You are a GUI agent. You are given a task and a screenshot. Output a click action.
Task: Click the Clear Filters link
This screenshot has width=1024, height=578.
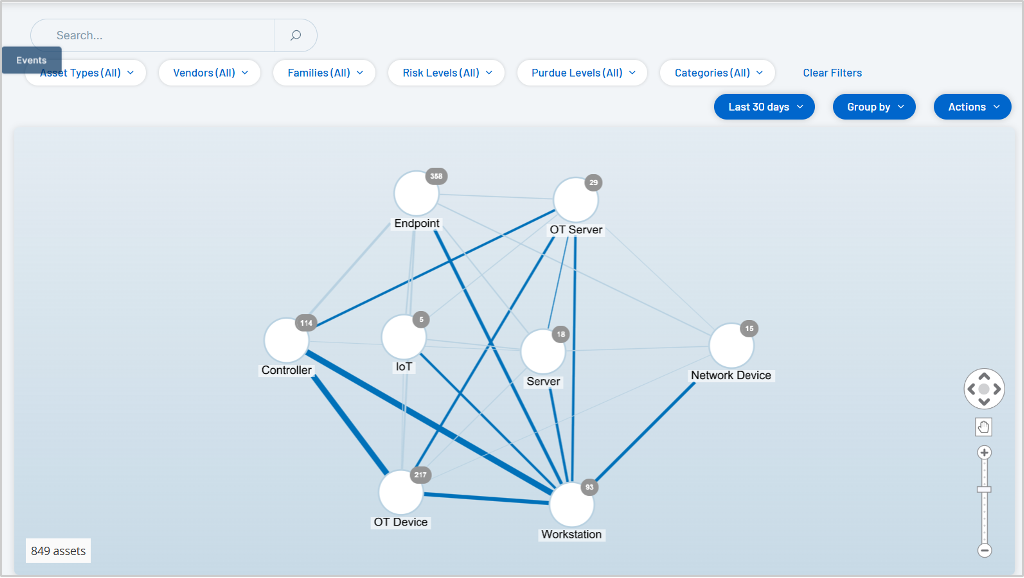coord(833,73)
